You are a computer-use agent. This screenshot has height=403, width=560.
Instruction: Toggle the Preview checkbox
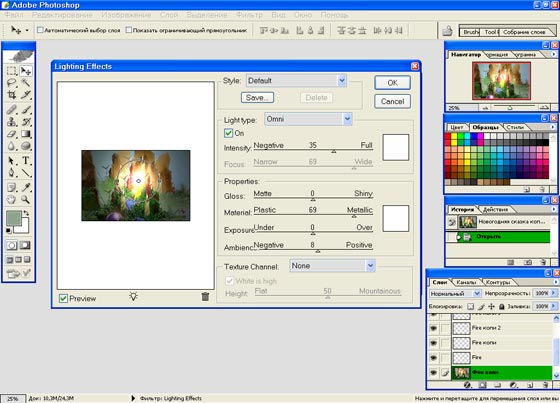(x=63, y=298)
